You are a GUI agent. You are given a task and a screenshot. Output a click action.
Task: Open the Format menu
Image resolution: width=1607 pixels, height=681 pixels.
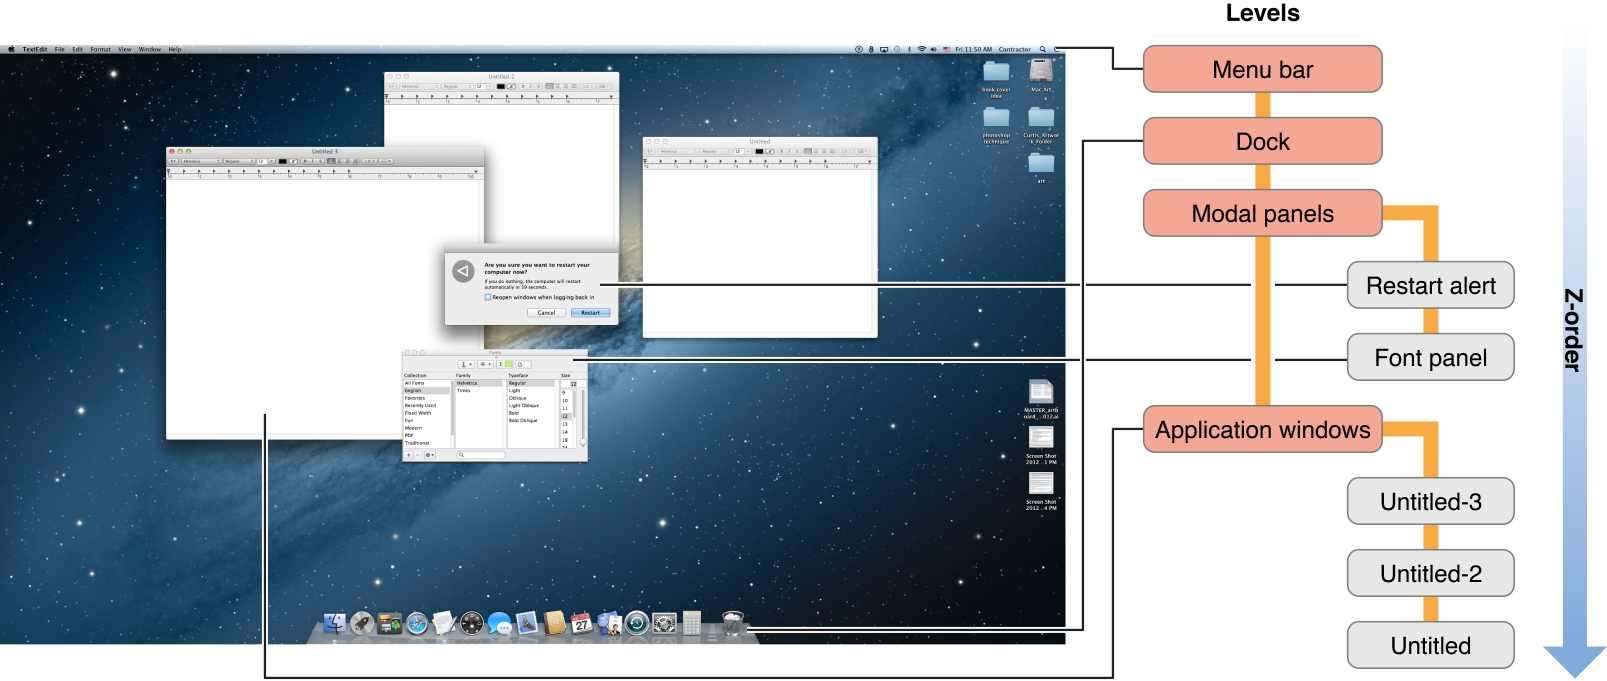(x=100, y=49)
